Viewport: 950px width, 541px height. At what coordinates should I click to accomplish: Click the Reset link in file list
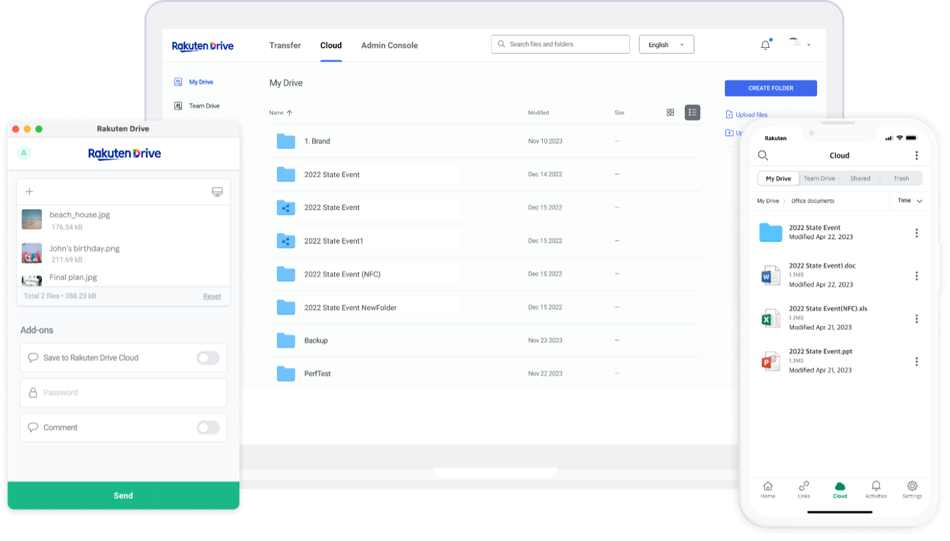(211, 296)
